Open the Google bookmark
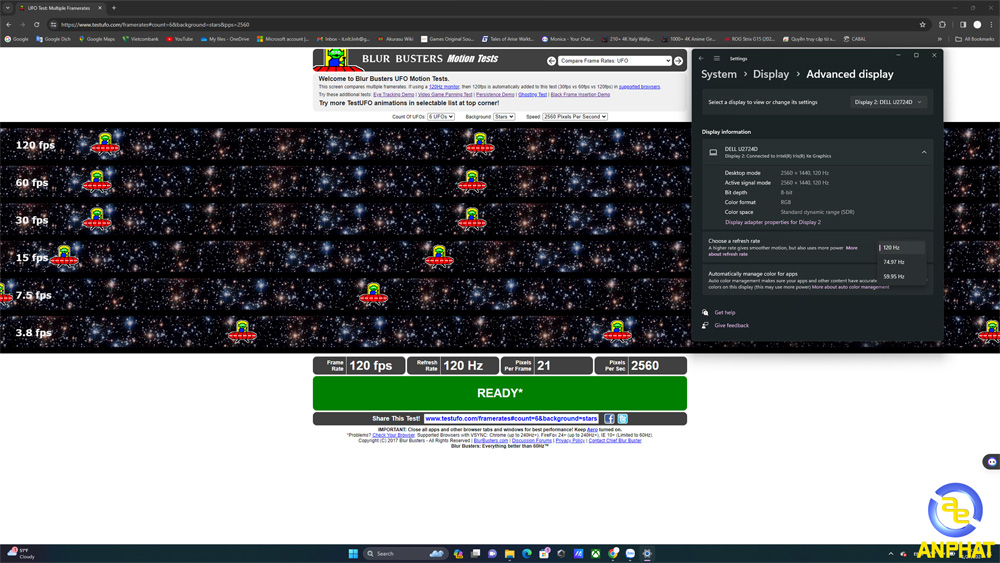Screen dimensions: 1000x563 pos(17,39)
